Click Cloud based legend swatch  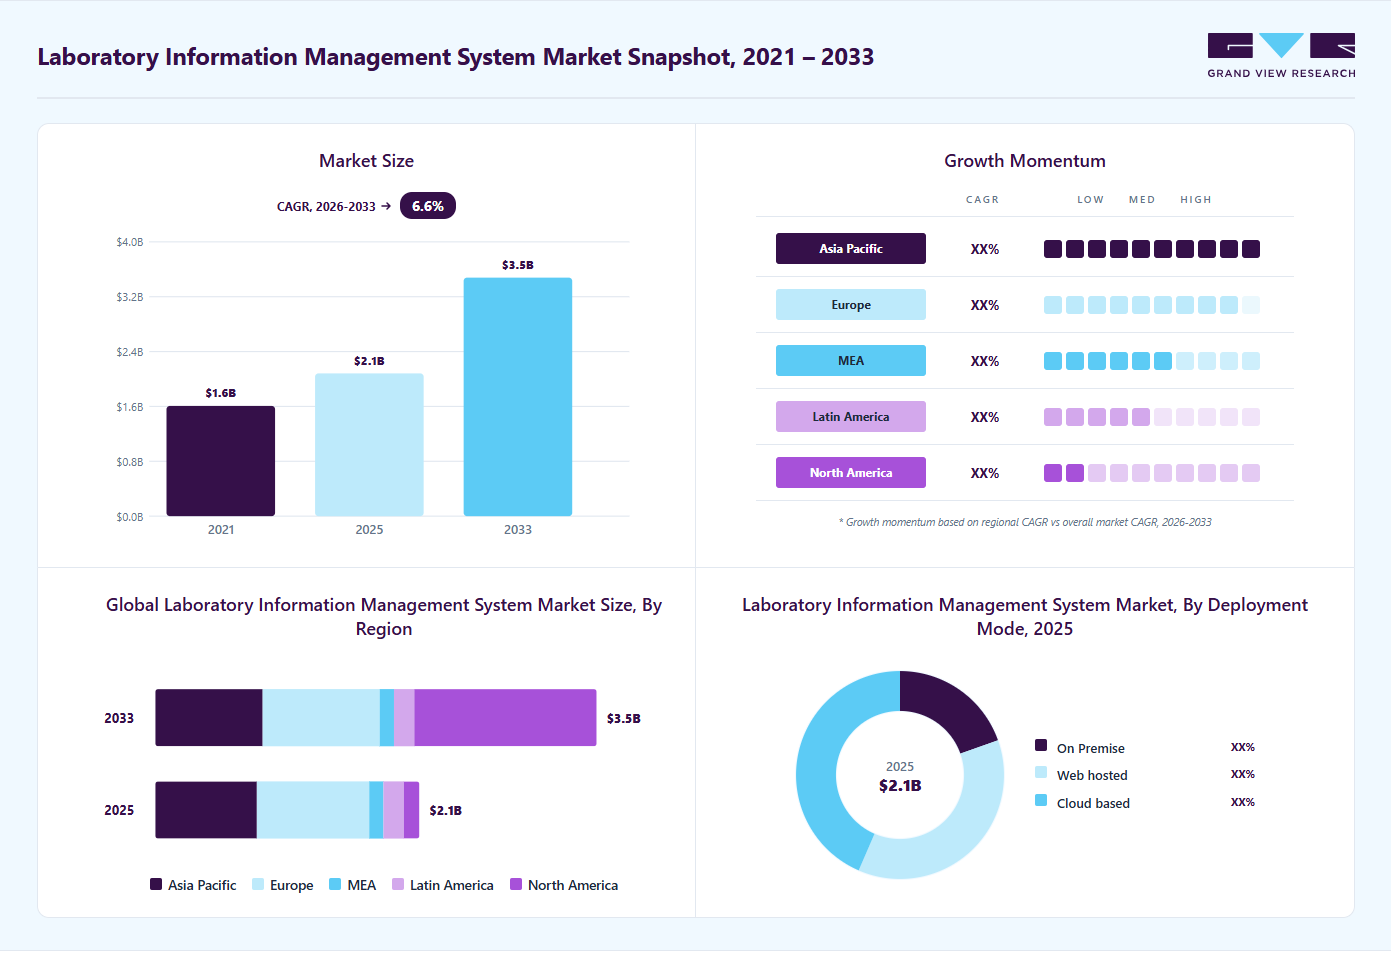[1041, 800]
